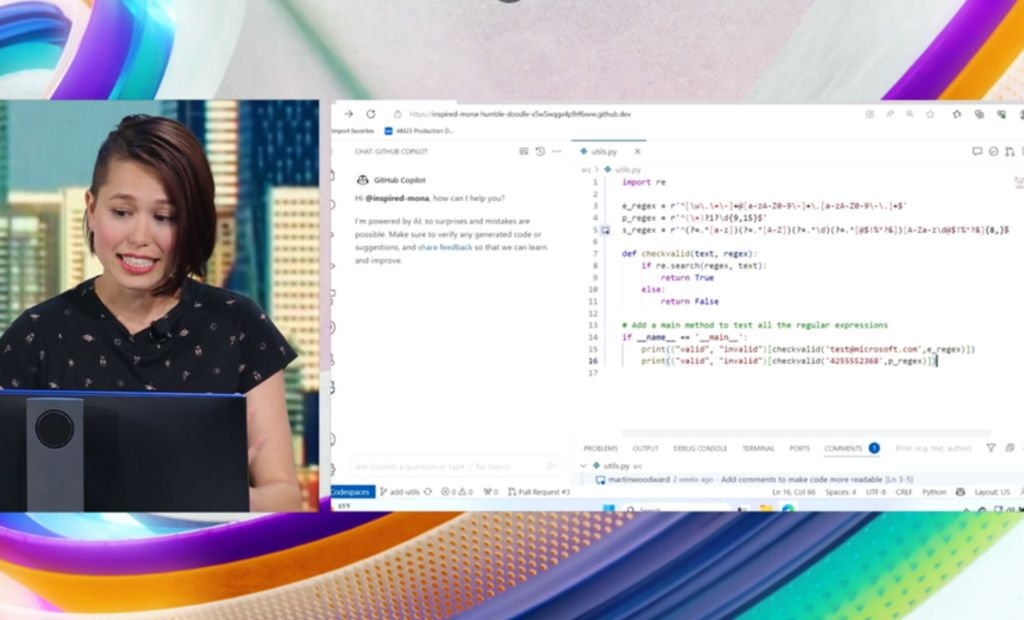1024x620 pixels.
Task: Add page to favorites star icon
Action: point(931,114)
